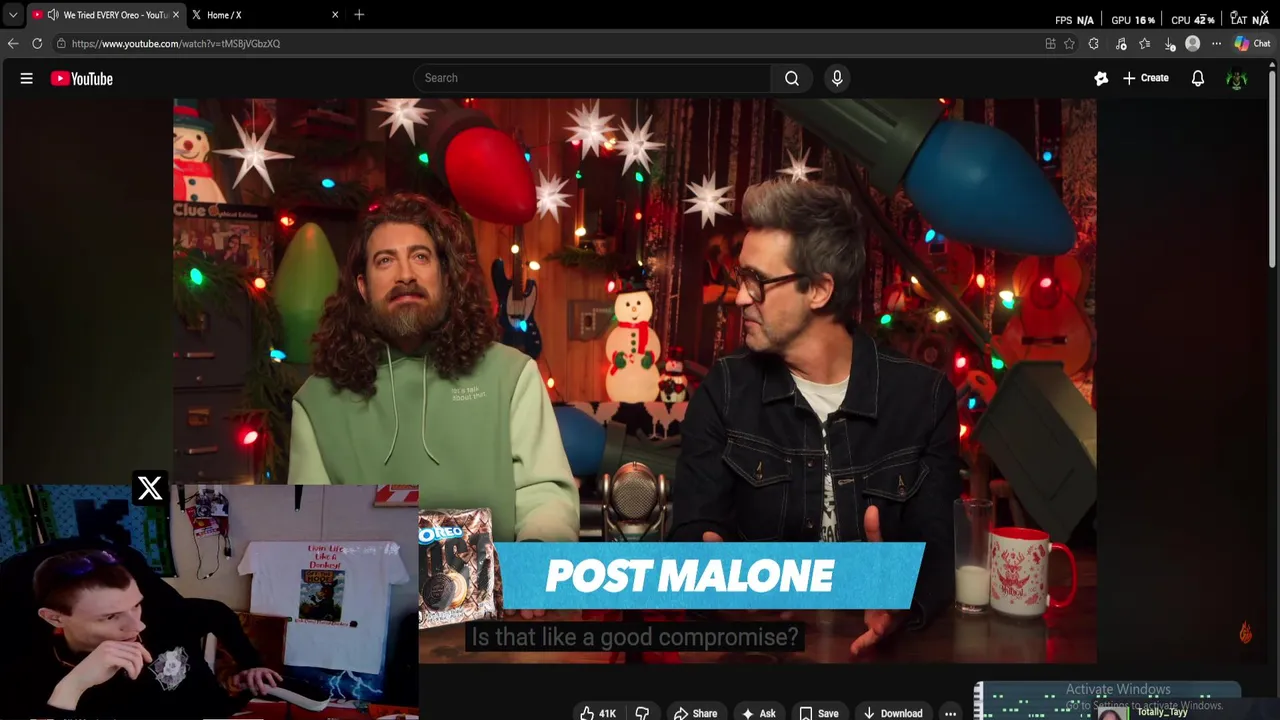Screen dimensions: 1280x720
Task: Open split screen from address bar
Action: point(1050,44)
